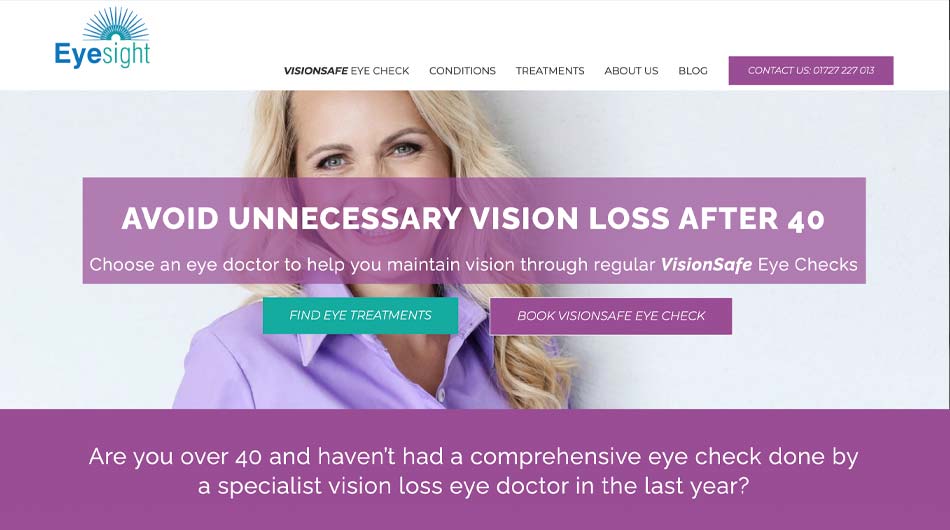950x530 pixels.
Task: Go to the Treatments page
Action: pyautogui.click(x=550, y=71)
